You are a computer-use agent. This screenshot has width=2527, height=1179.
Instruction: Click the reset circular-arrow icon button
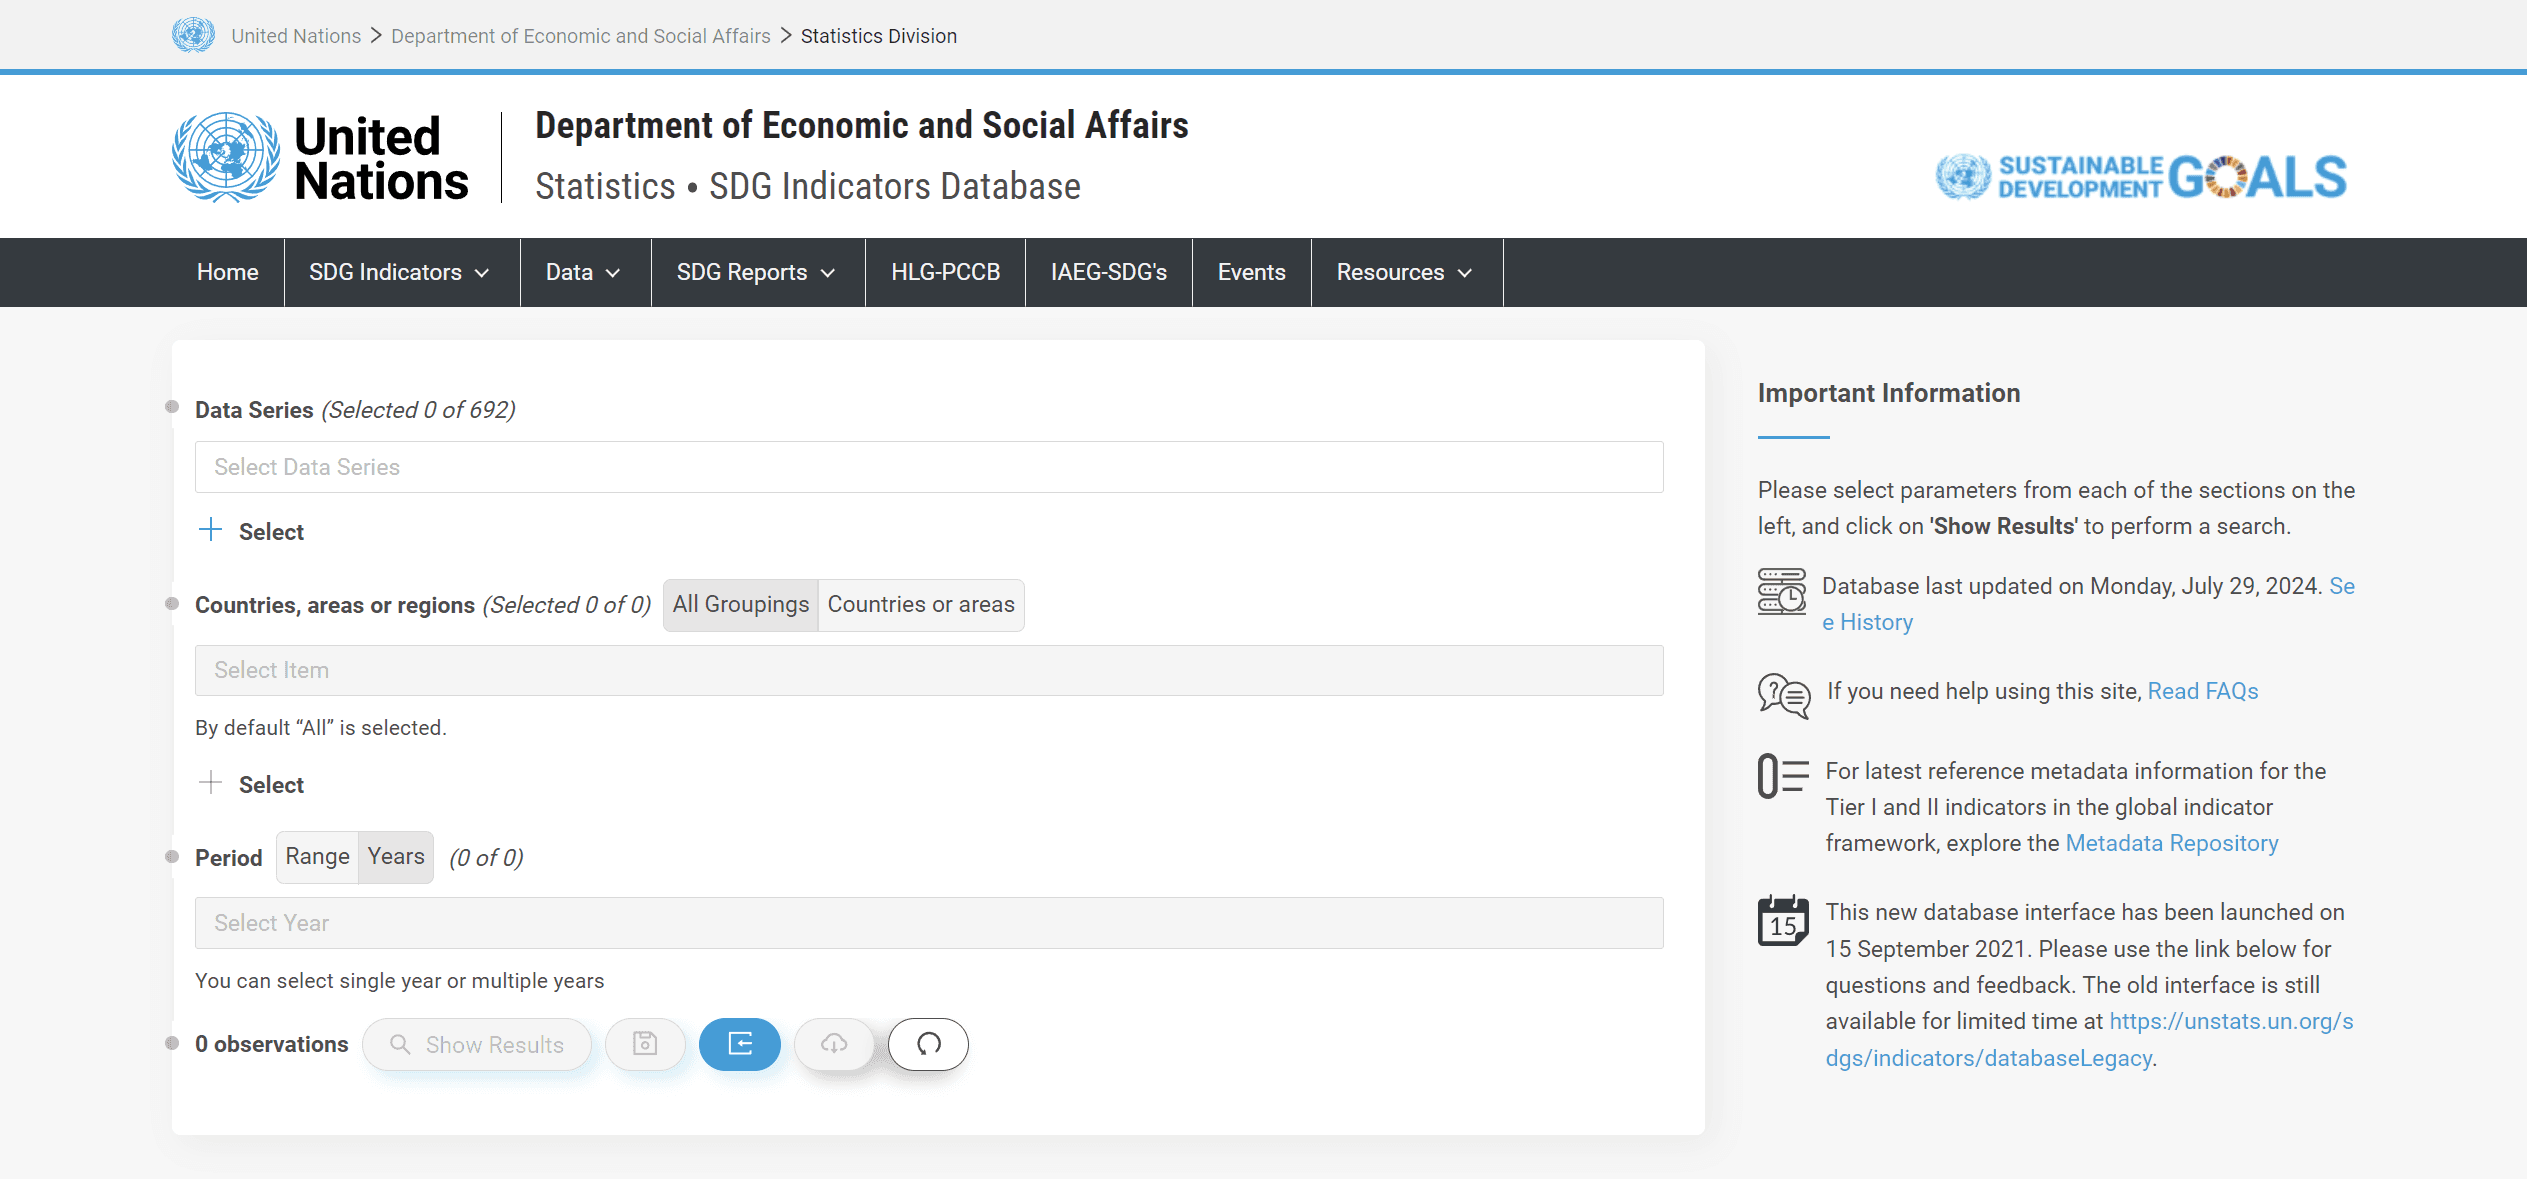click(x=928, y=1044)
